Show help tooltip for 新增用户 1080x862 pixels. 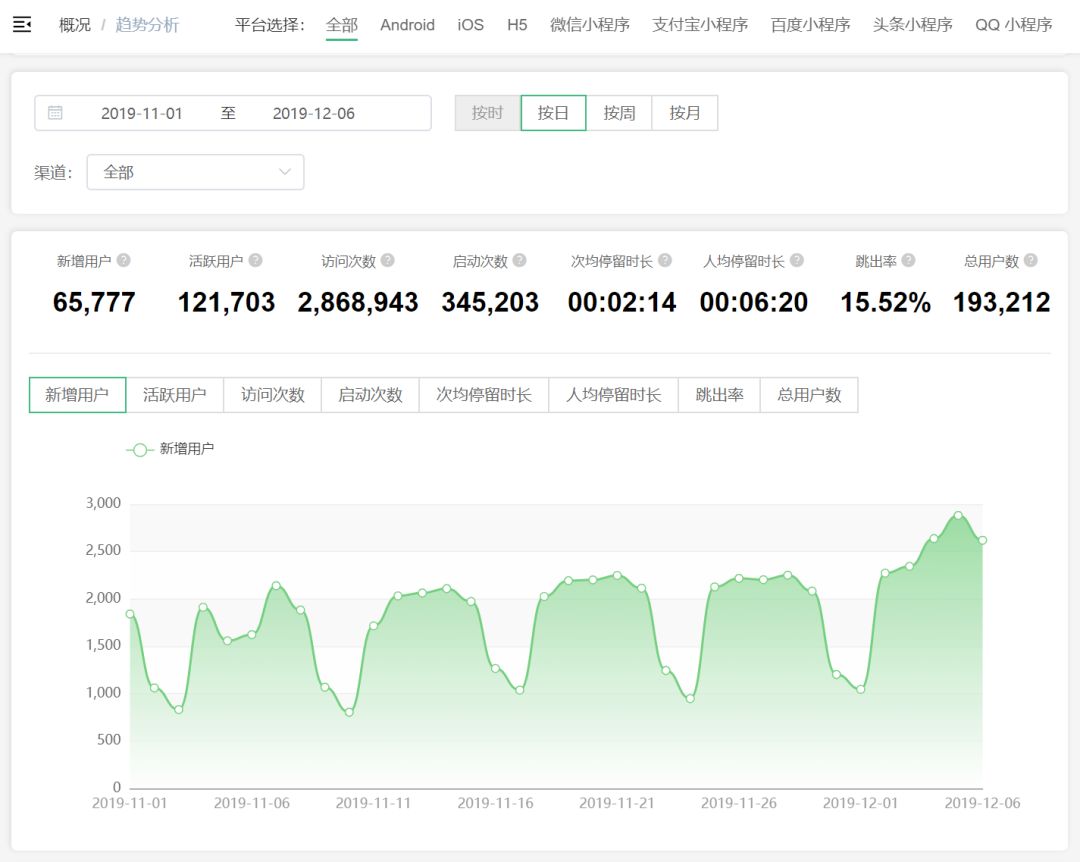(123, 260)
